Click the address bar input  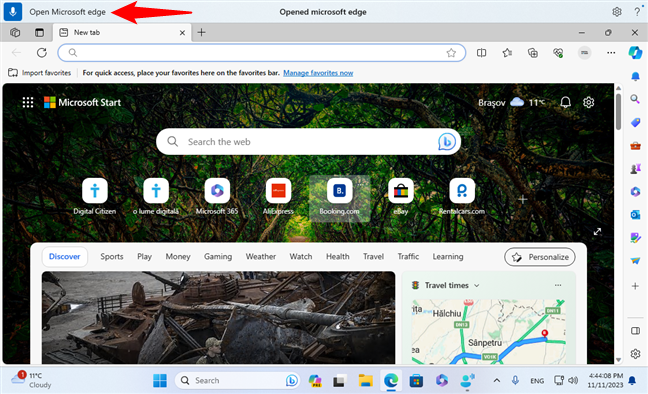261,53
